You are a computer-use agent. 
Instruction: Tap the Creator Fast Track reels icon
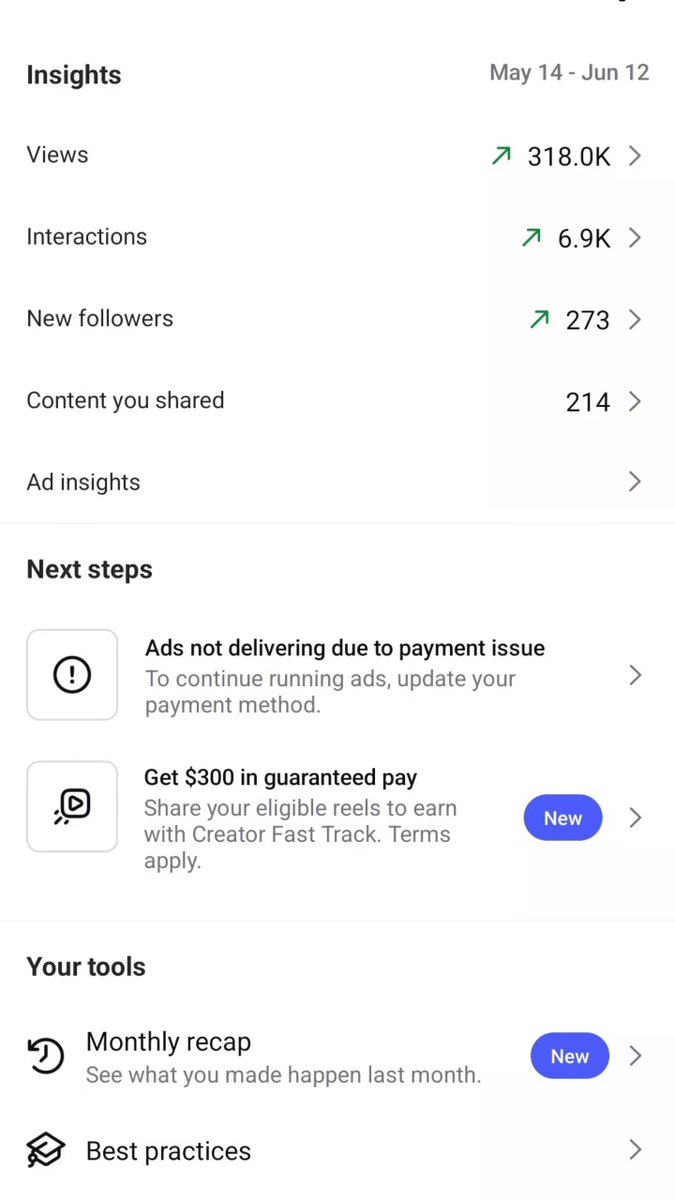(72, 807)
